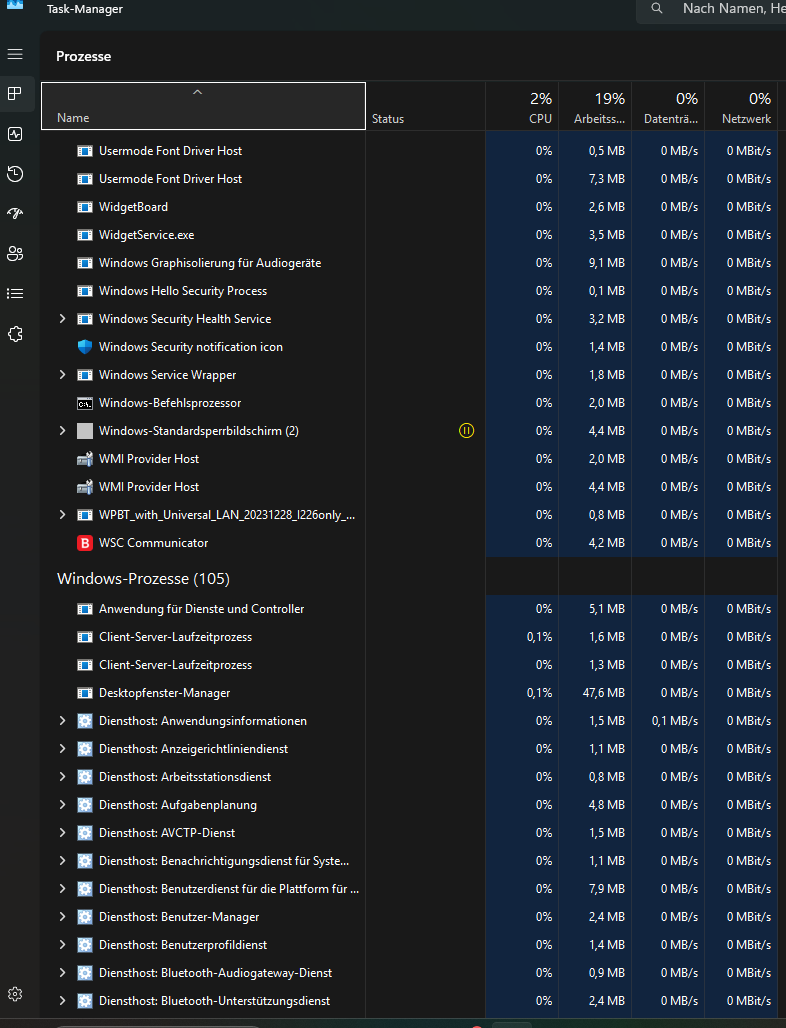
Task: Click the 9,1 MB memory cell
Action: click(595, 263)
